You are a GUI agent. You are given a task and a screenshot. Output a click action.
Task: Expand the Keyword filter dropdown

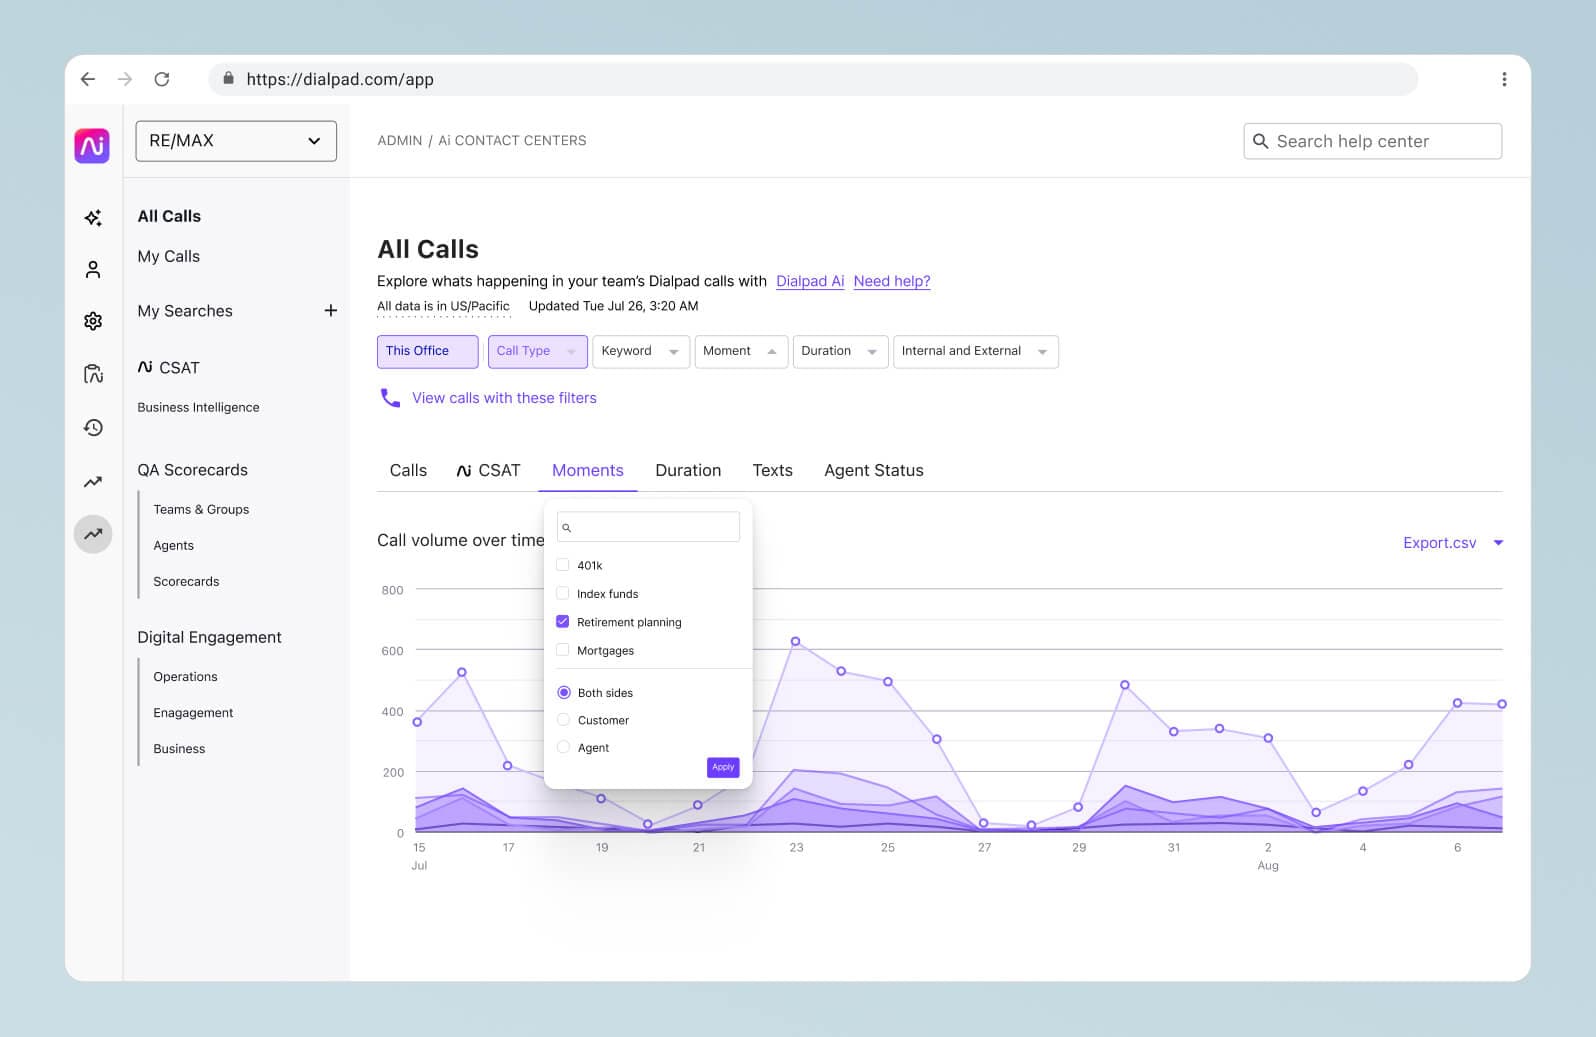[x=640, y=351]
